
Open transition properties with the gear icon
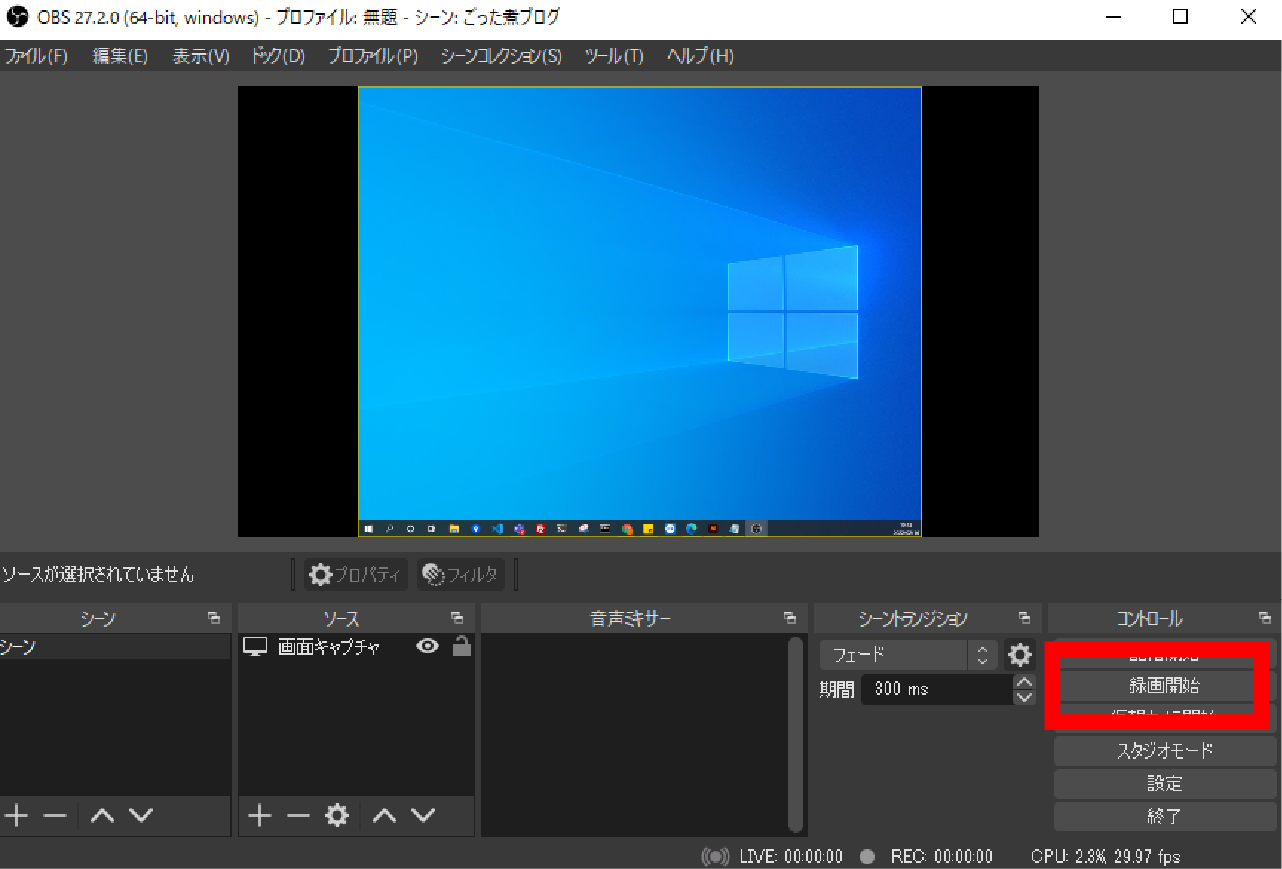click(x=1019, y=655)
